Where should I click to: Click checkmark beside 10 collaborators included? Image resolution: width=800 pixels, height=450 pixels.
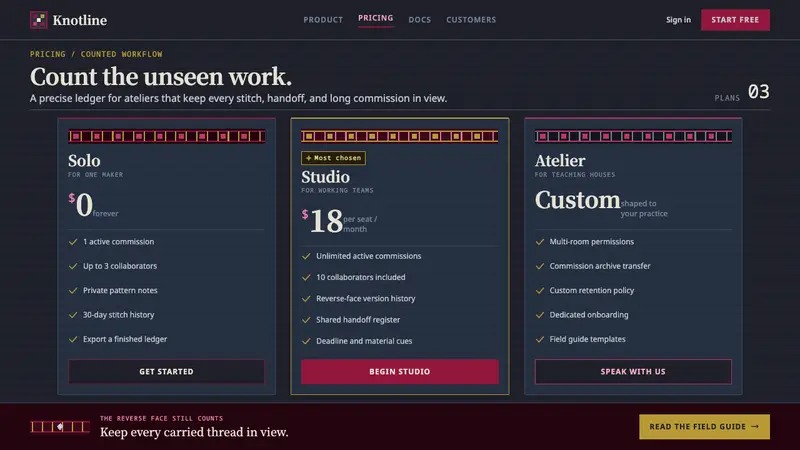306,278
